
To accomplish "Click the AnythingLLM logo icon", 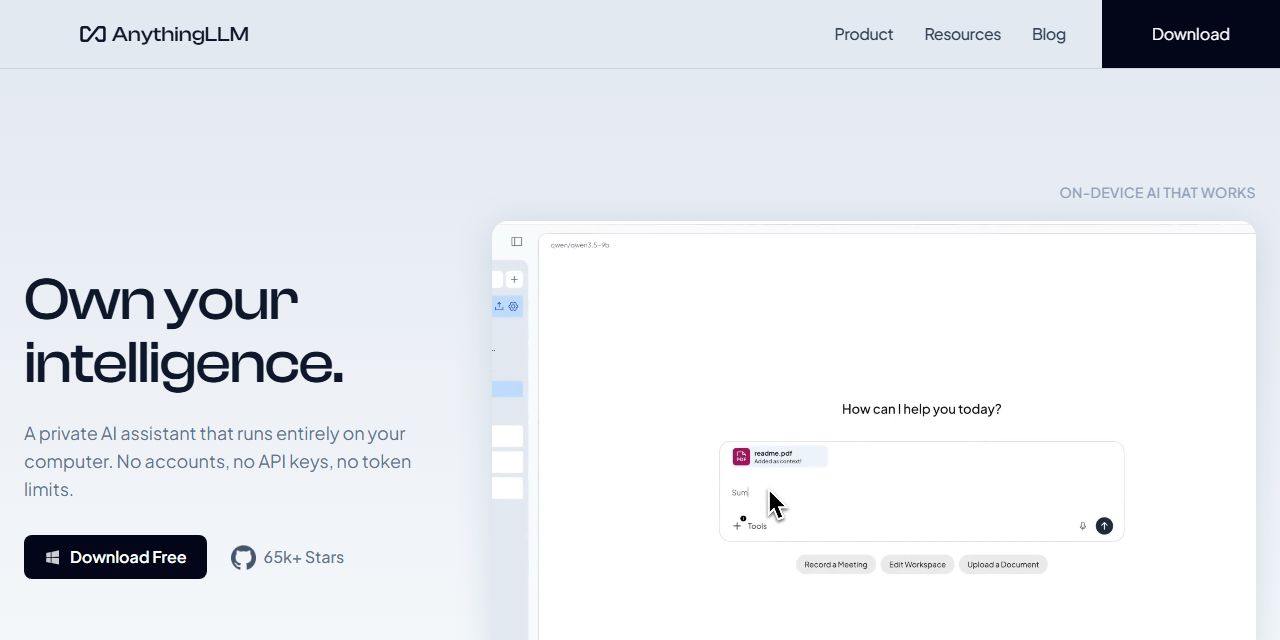I will pos(93,34).
